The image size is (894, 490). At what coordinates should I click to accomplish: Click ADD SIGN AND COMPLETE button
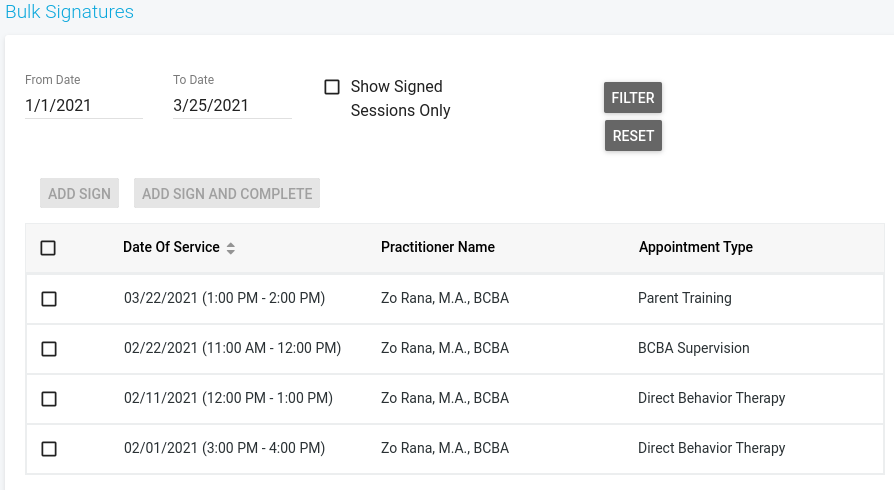[x=227, y=193]
